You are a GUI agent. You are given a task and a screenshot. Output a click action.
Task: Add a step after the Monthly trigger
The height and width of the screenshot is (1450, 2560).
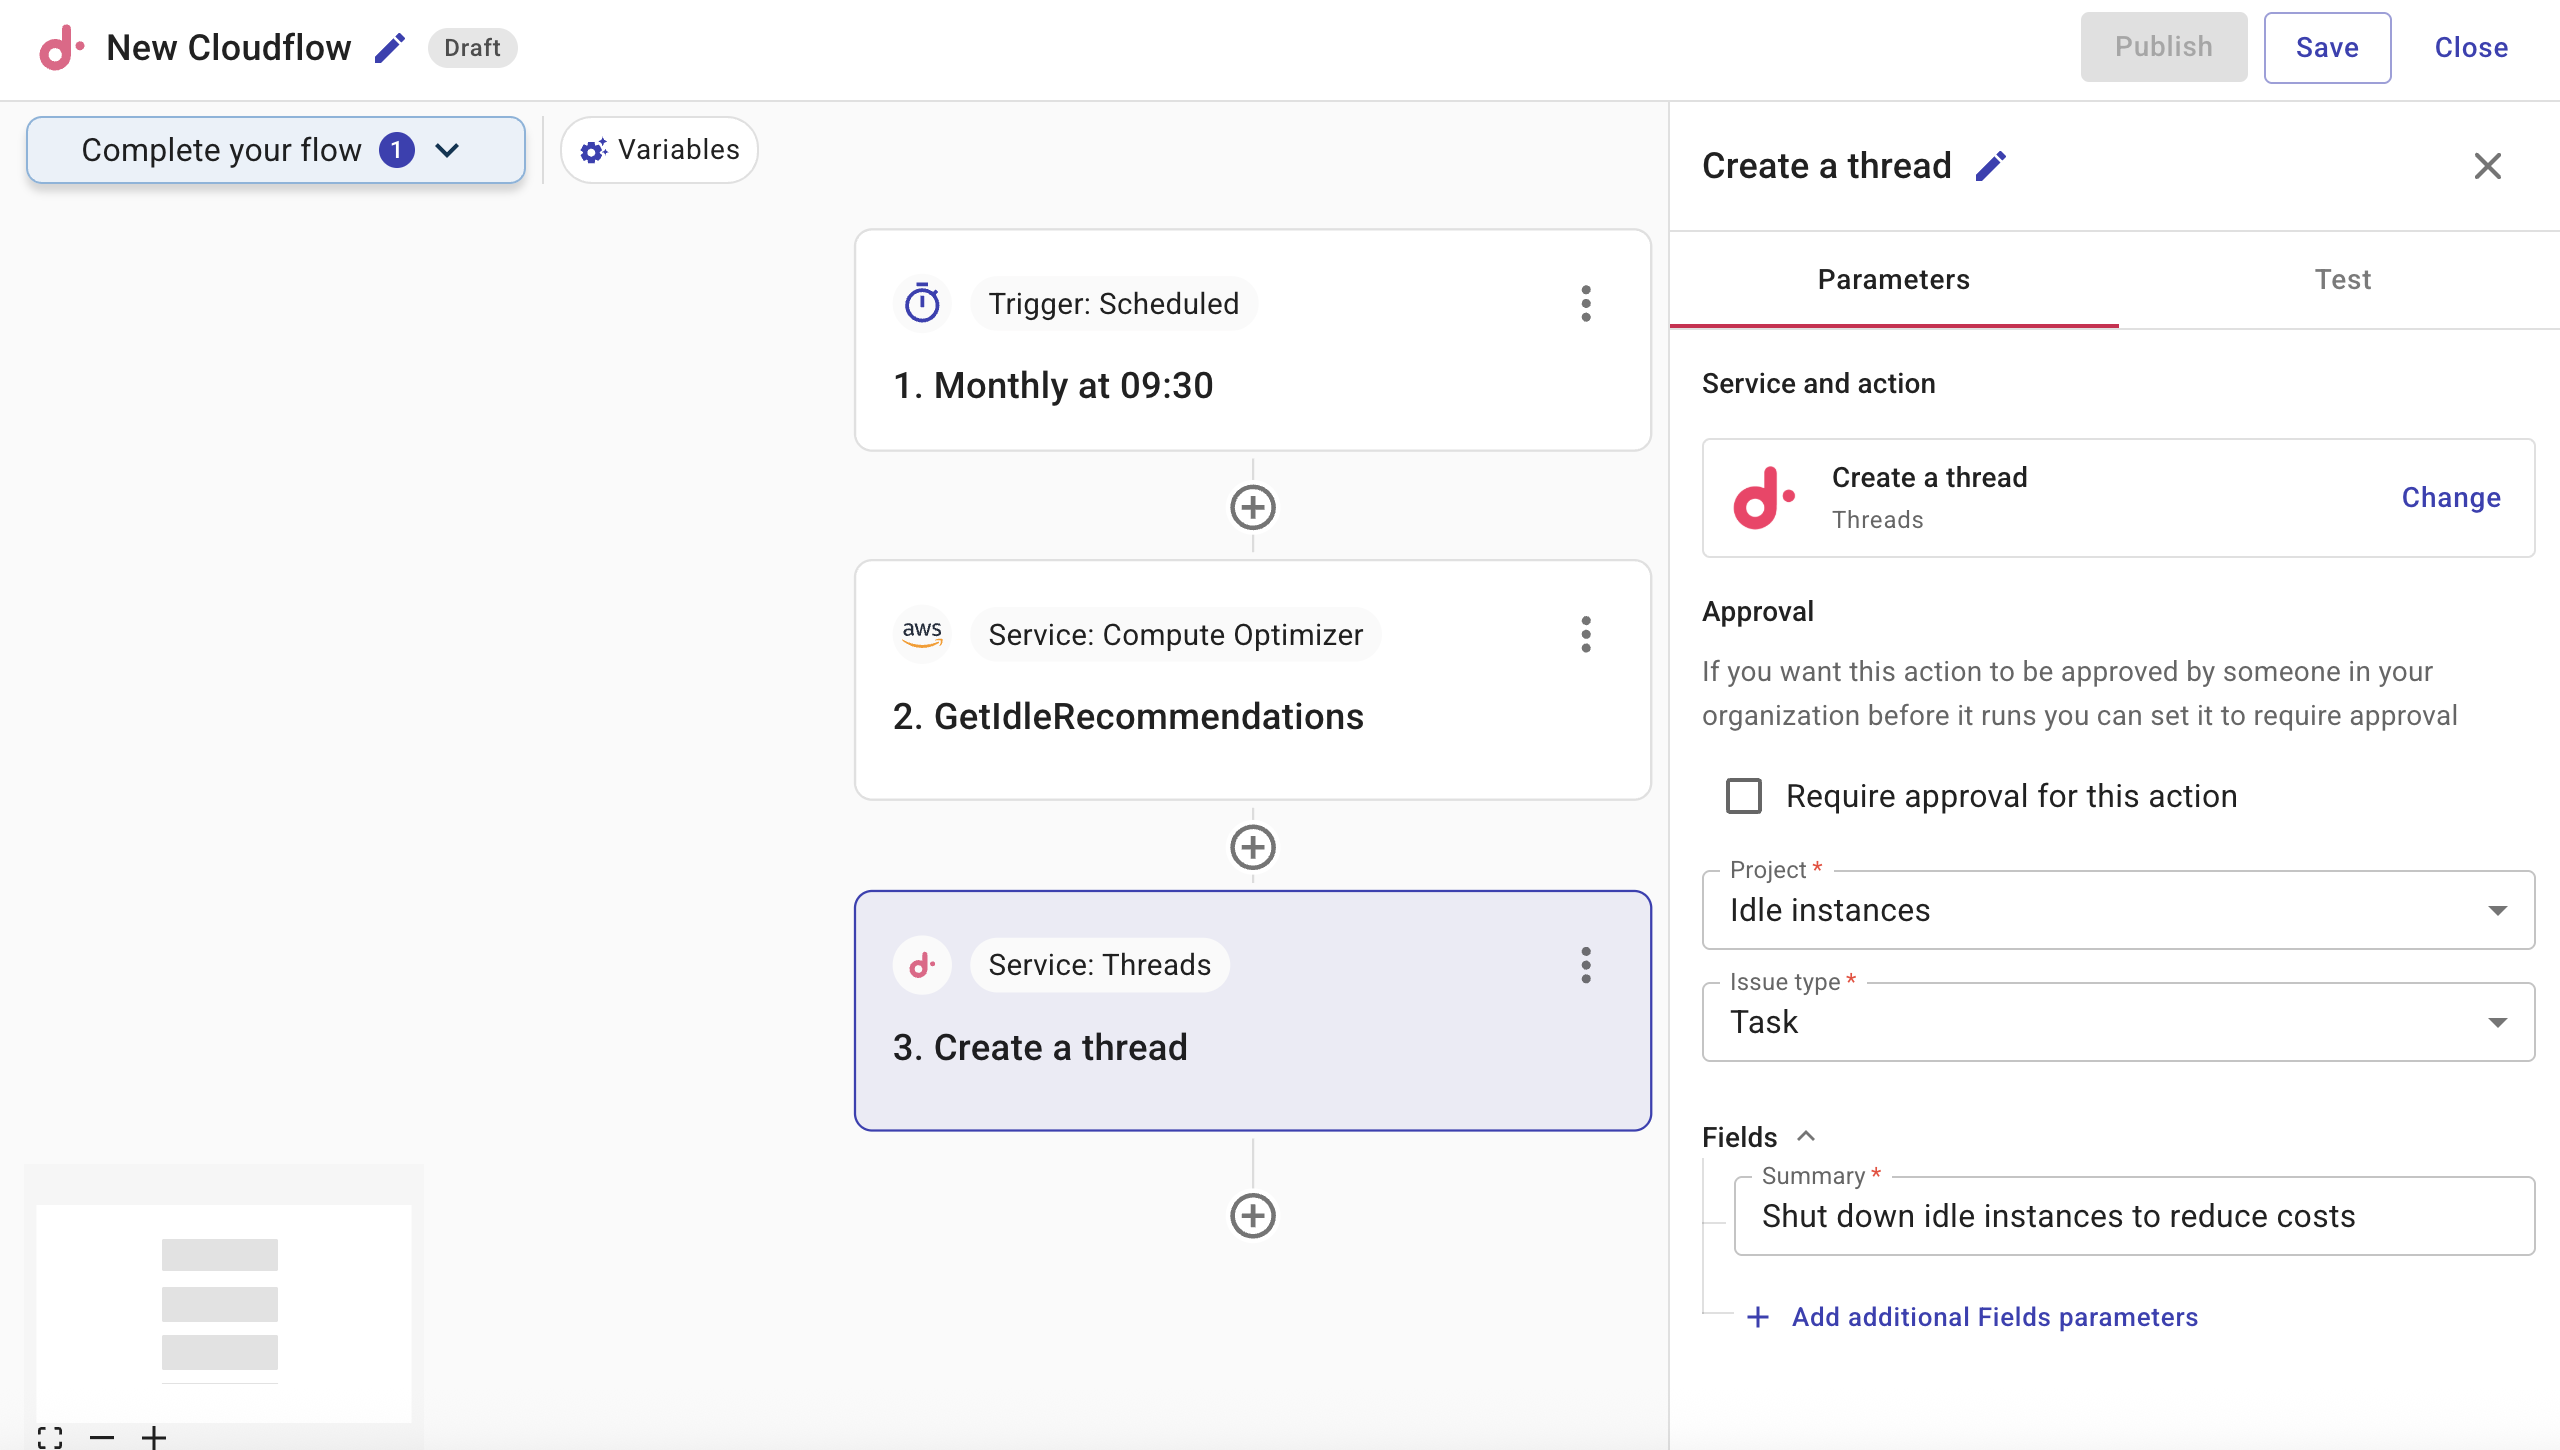click(x=1252, y=508)
